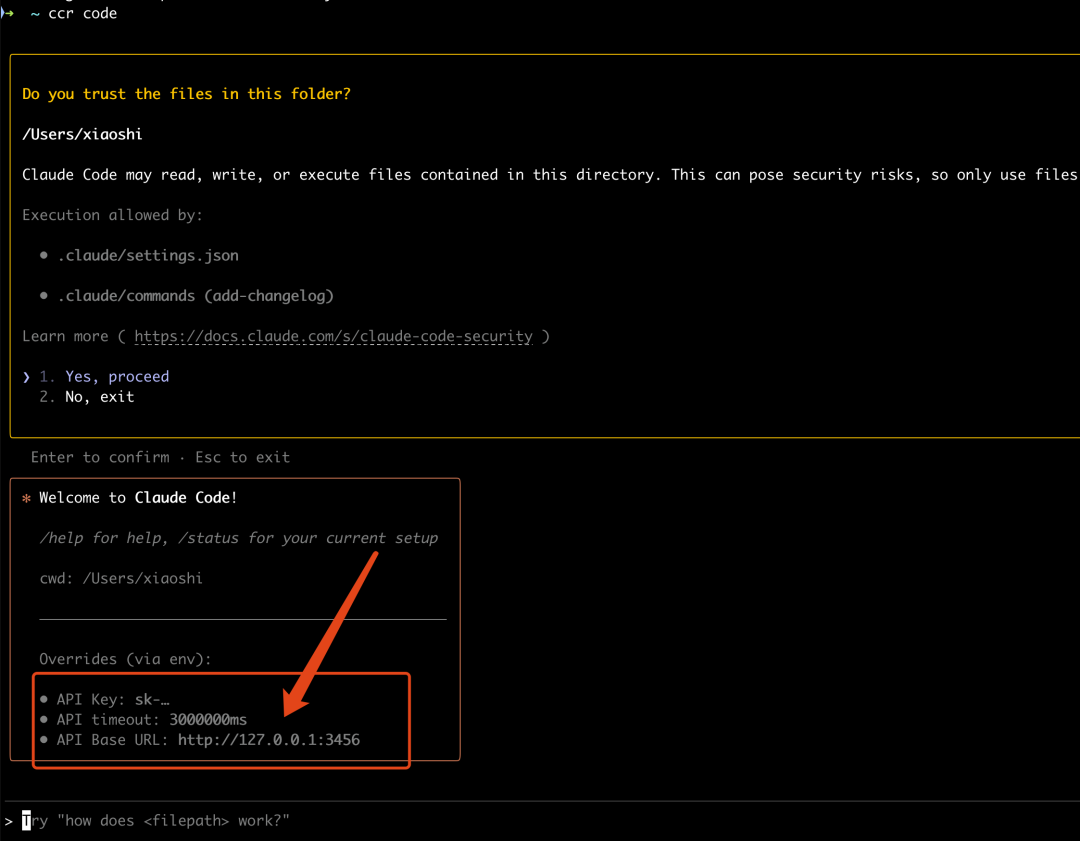This screenshot has width=1080, height=841.
Task: Click the prompt input field placeholder
Action: 156,820
